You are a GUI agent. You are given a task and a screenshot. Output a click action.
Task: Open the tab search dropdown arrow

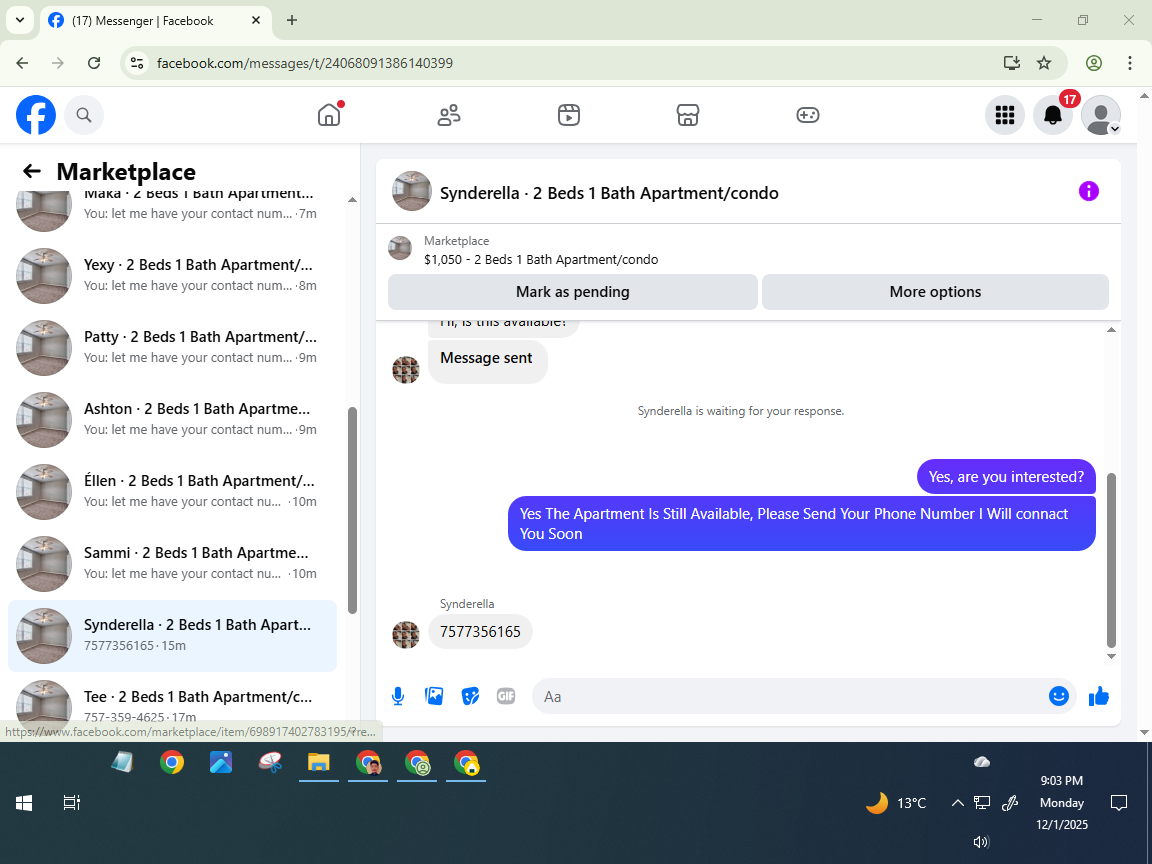pos(20,20)
